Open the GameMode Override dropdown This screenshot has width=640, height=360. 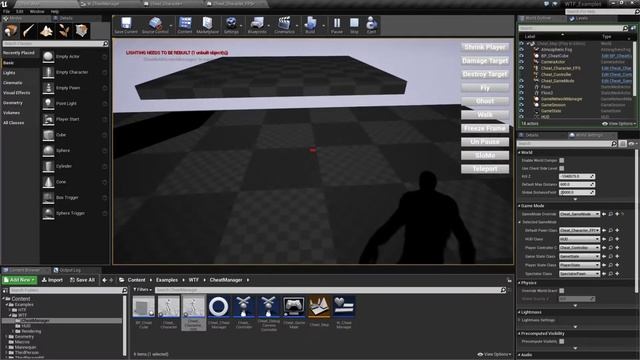[579, 214]
